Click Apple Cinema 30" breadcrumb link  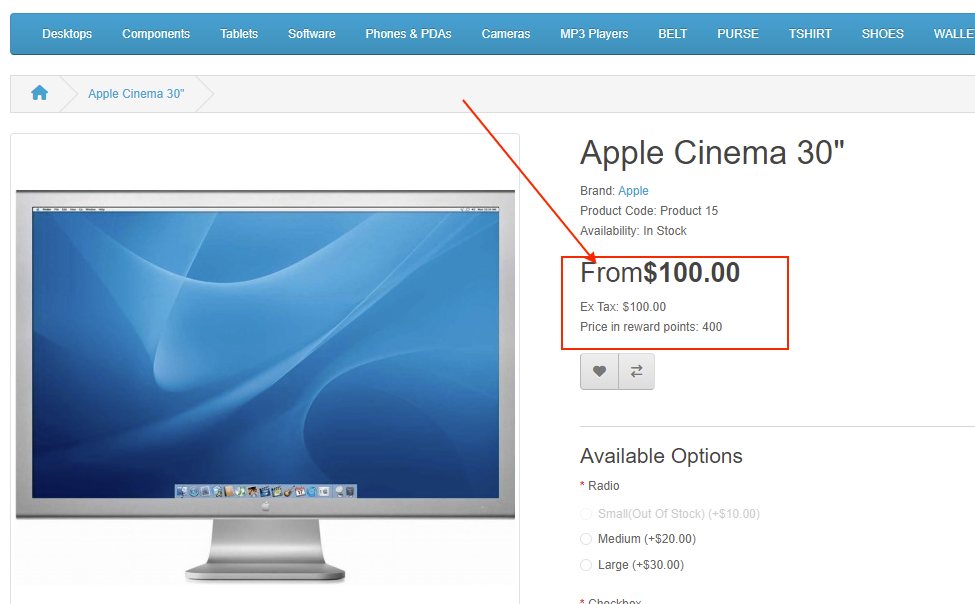click(136, 94)
